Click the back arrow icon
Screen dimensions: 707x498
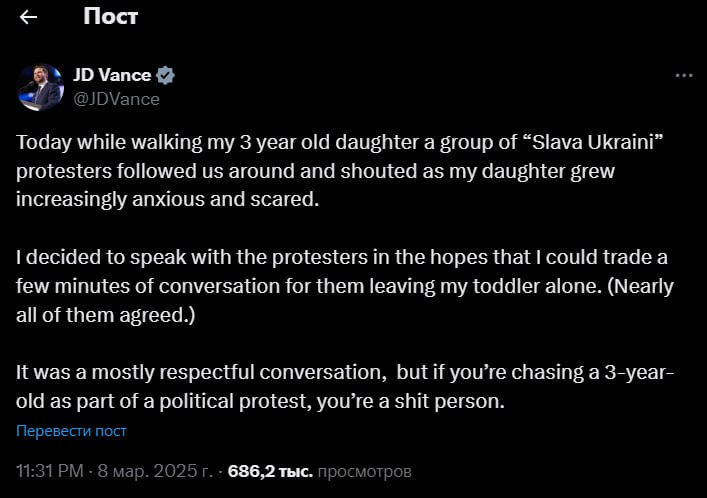(x=28, y=17)
